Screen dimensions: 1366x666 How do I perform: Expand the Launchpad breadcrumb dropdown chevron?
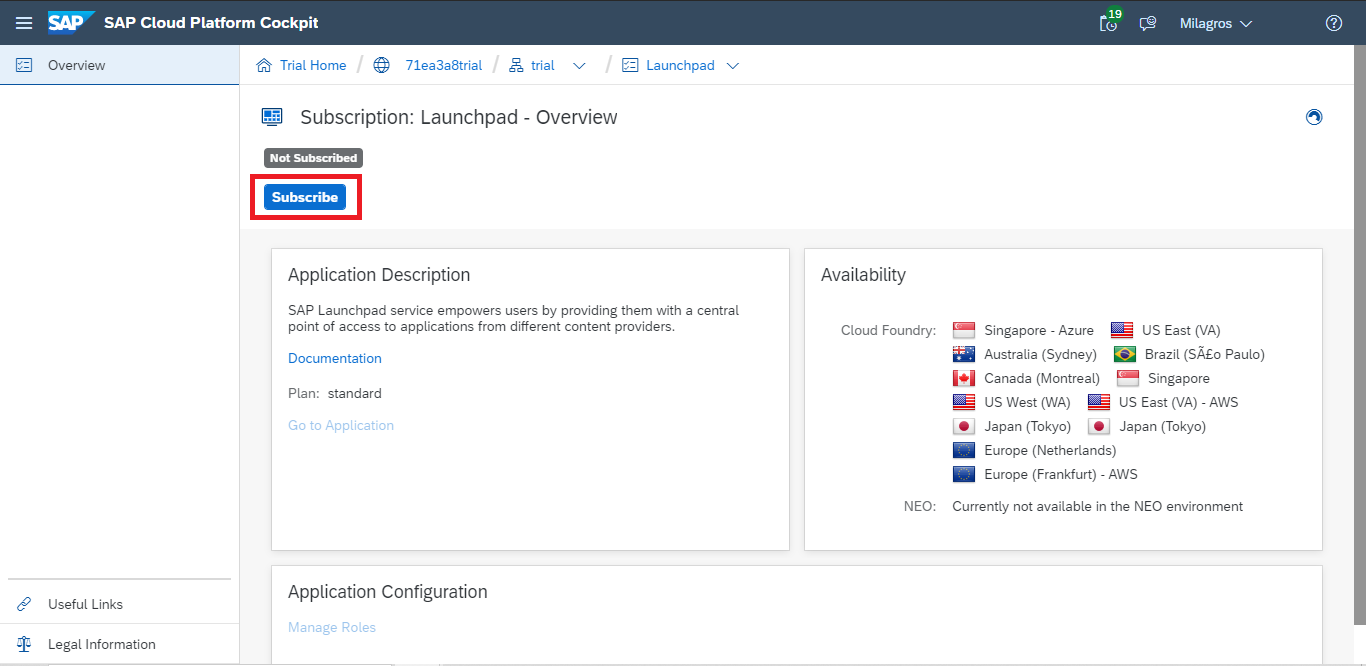pos(733,66)
